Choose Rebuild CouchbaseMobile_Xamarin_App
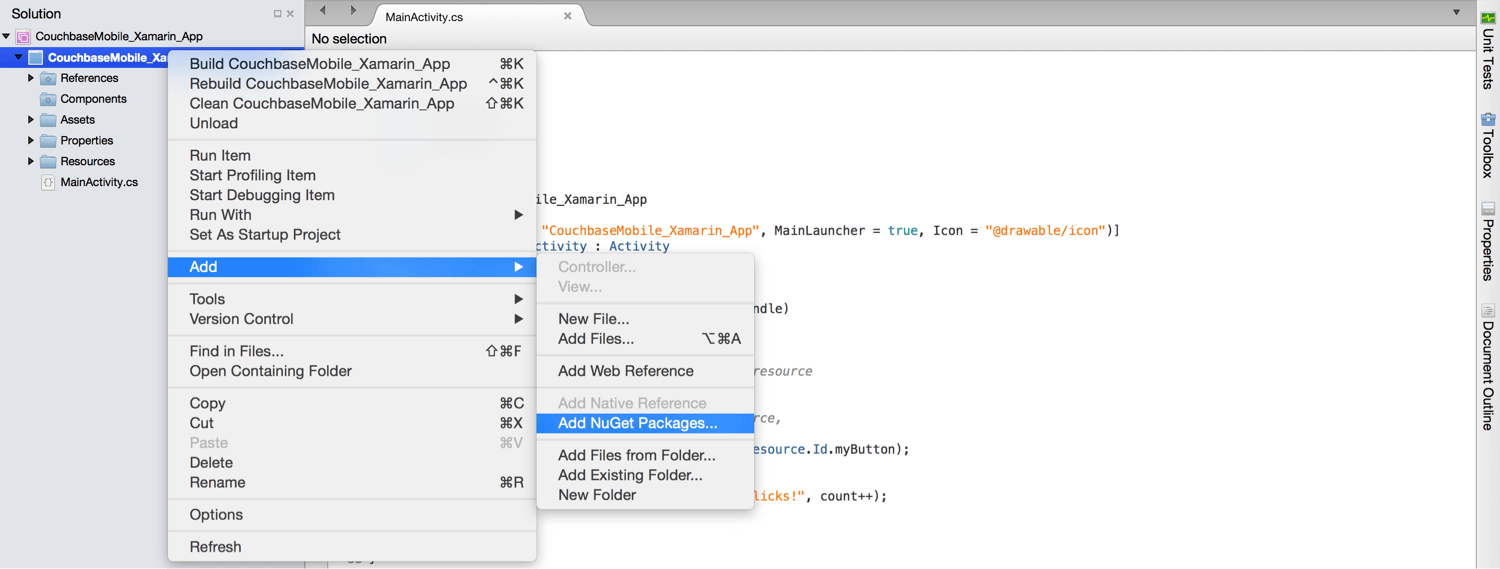 click(352, 84)
